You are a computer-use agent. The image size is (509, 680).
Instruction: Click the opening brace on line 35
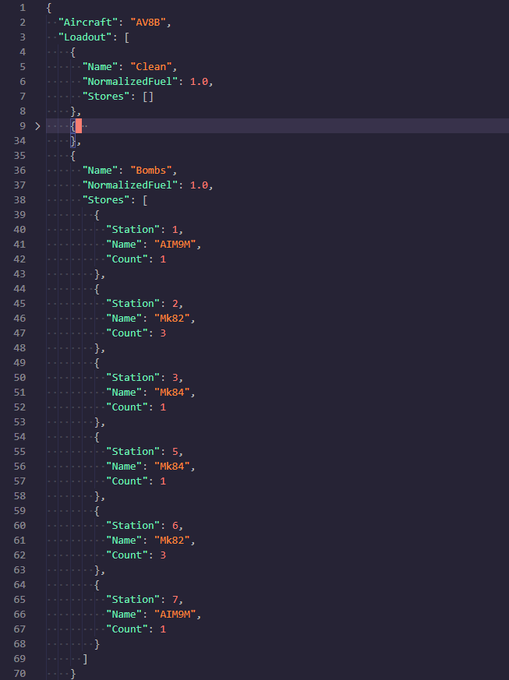coord(73,156)
